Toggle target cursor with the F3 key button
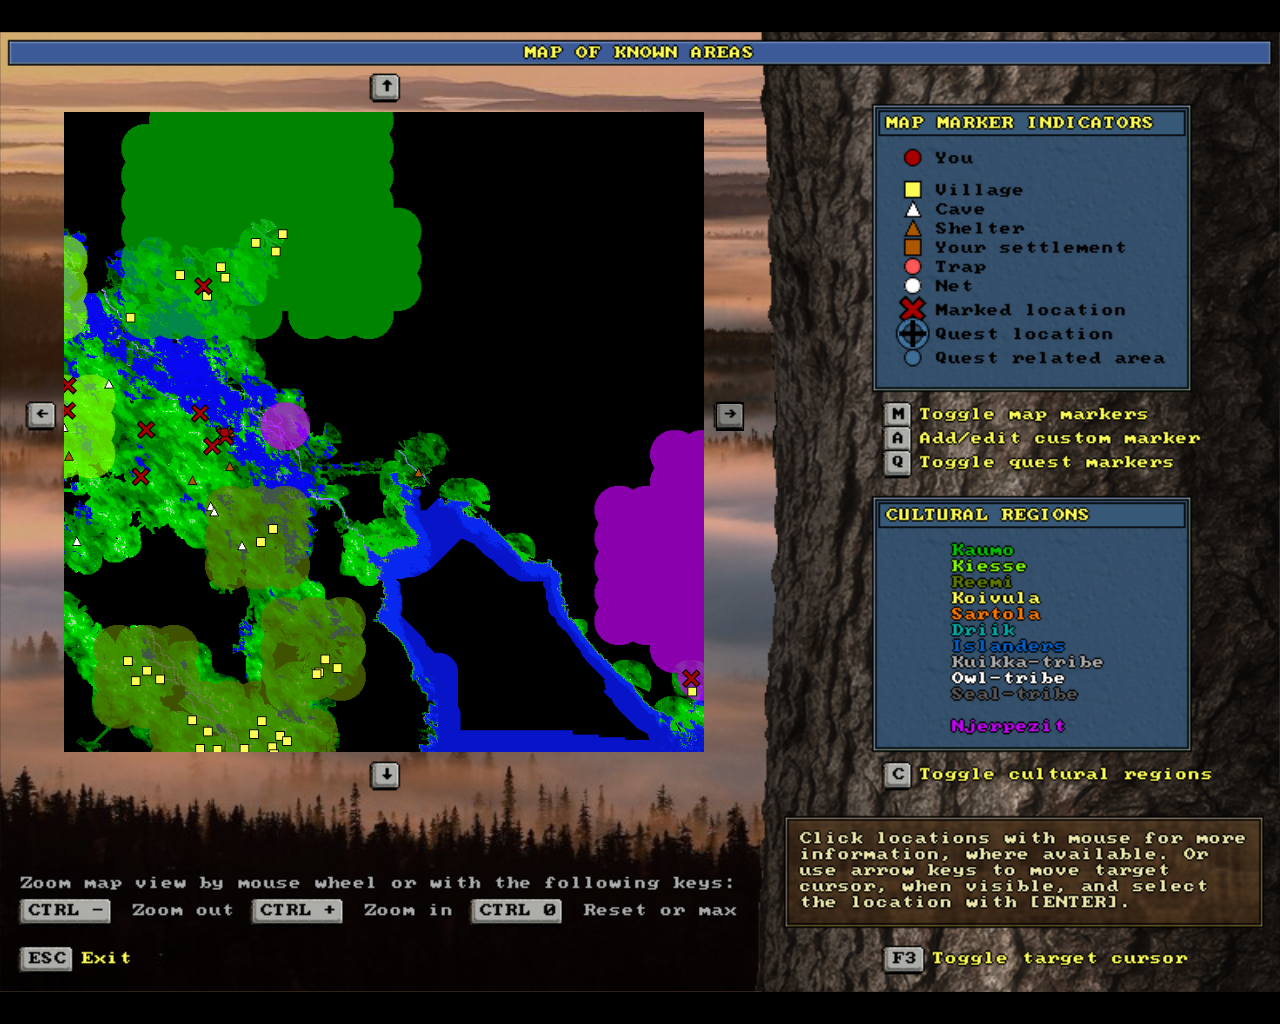1280x1024 pixels. (903, 958)
